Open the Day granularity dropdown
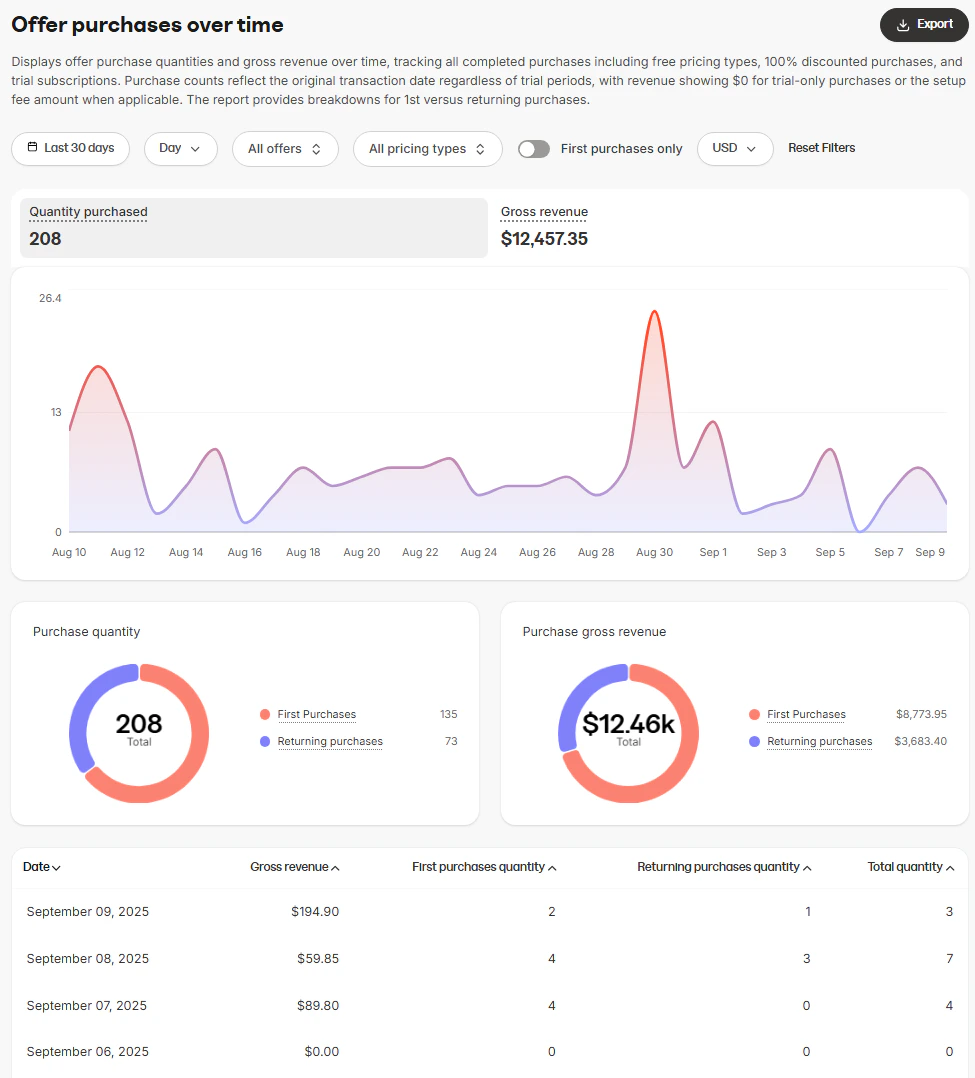Screen dimensions: 975x1078 (x=180, y=148)
